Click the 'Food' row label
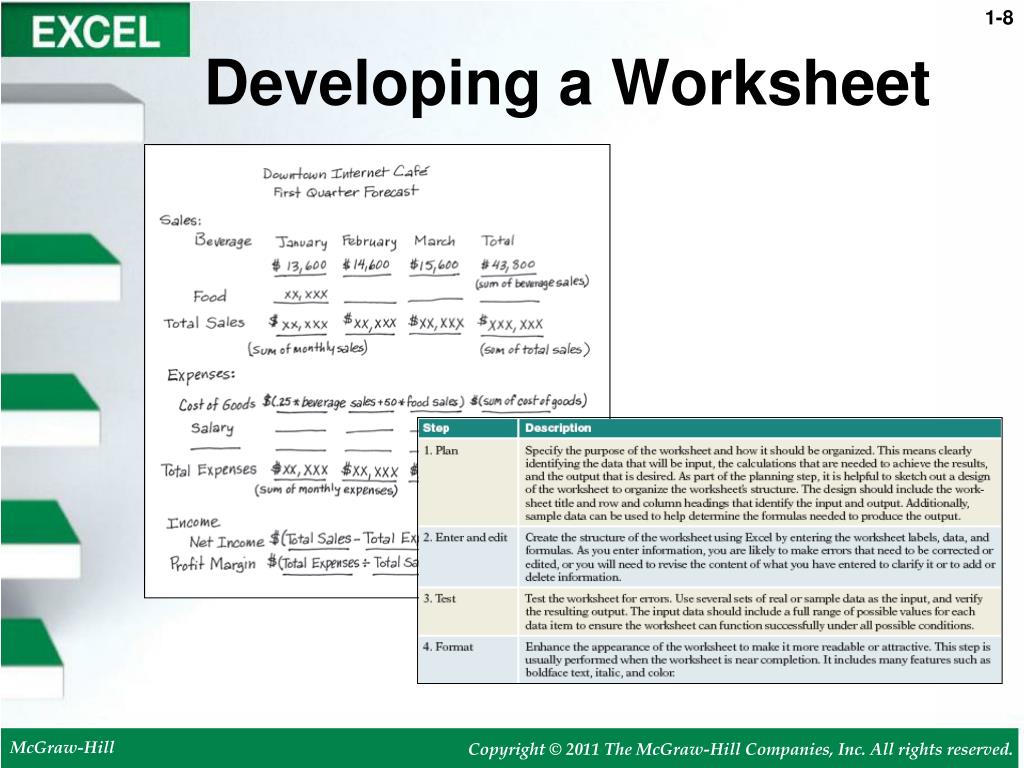Viewport: 1024px width, 768px height. tap(210, 296)
